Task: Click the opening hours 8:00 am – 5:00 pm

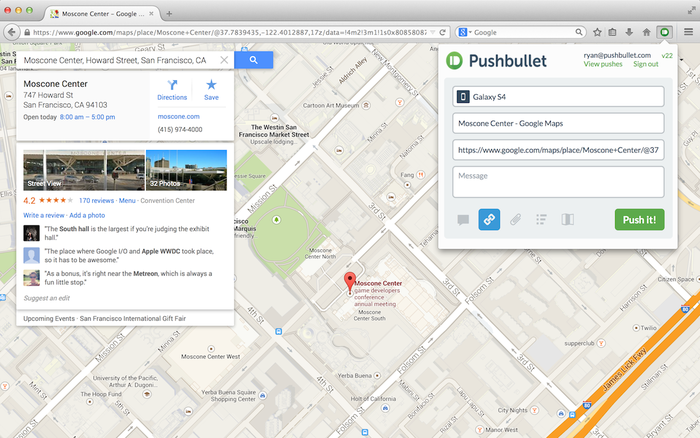Action: (88, 117)
